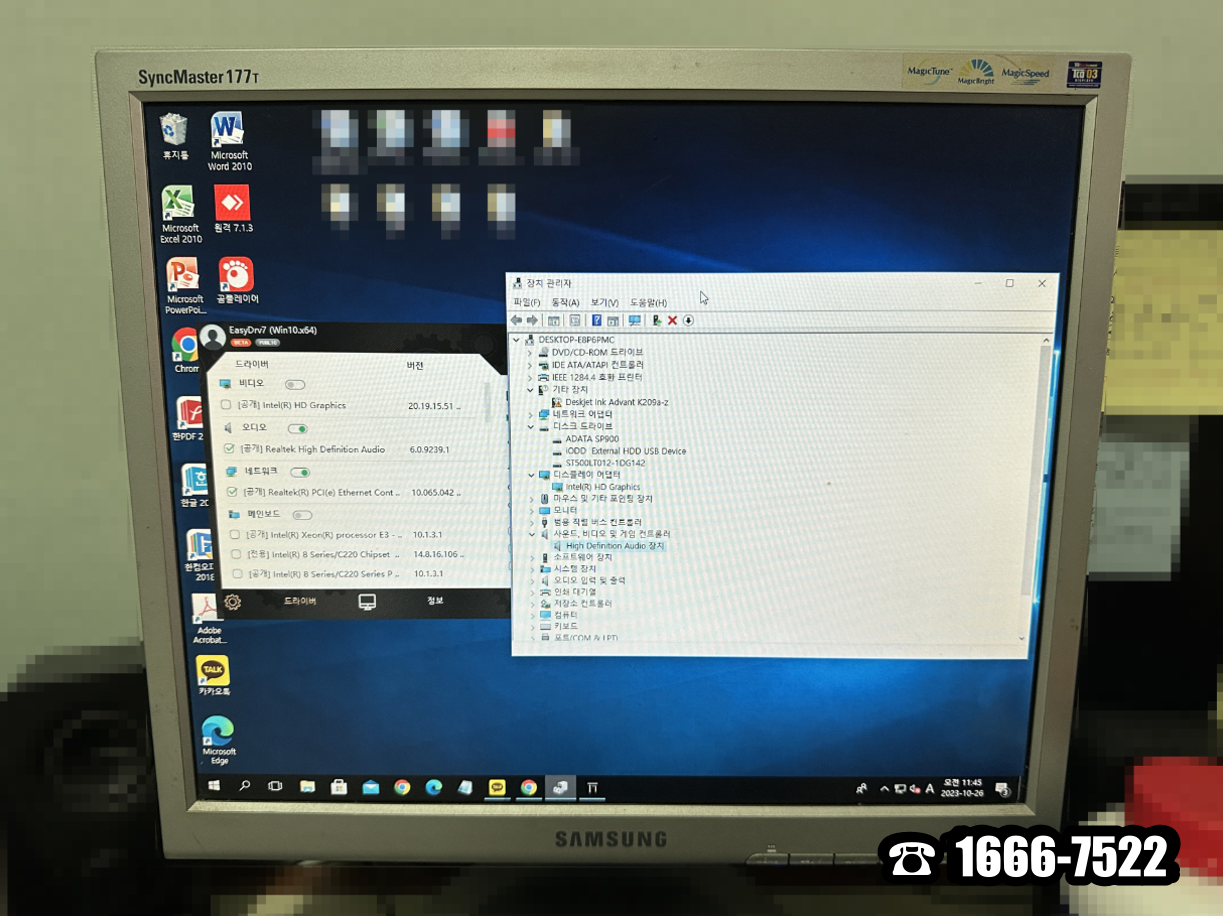This screenshot has height=916, width=1223.
Task: Click the forward arrow in Device Manager toolbar
Action: tap(532, 321)
